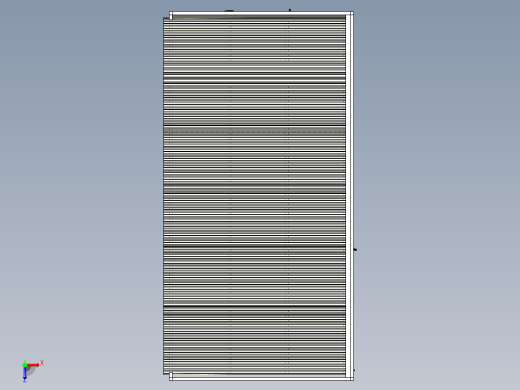Click the green Y axis dot of the triad
The image size is (520, 390).
click(25, 365)
